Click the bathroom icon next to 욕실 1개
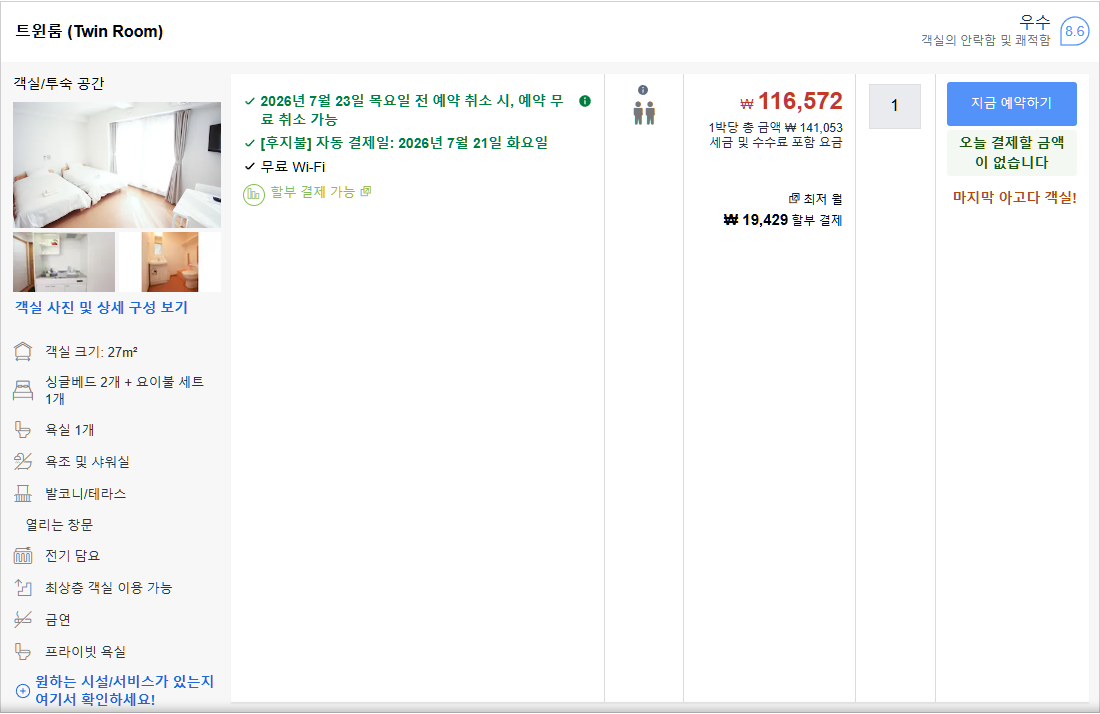1100x714 pixels. pos(22,429)
